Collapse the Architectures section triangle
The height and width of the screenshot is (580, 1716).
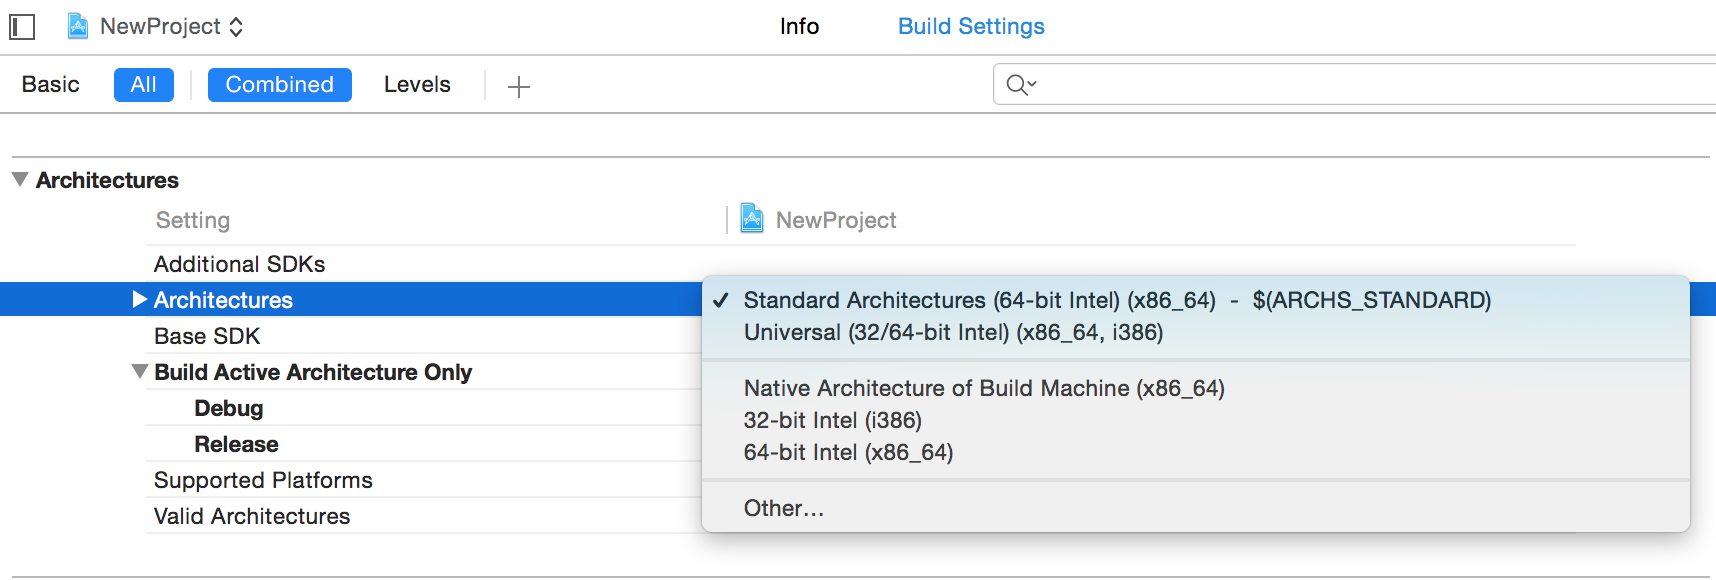(x=19, y=180)
